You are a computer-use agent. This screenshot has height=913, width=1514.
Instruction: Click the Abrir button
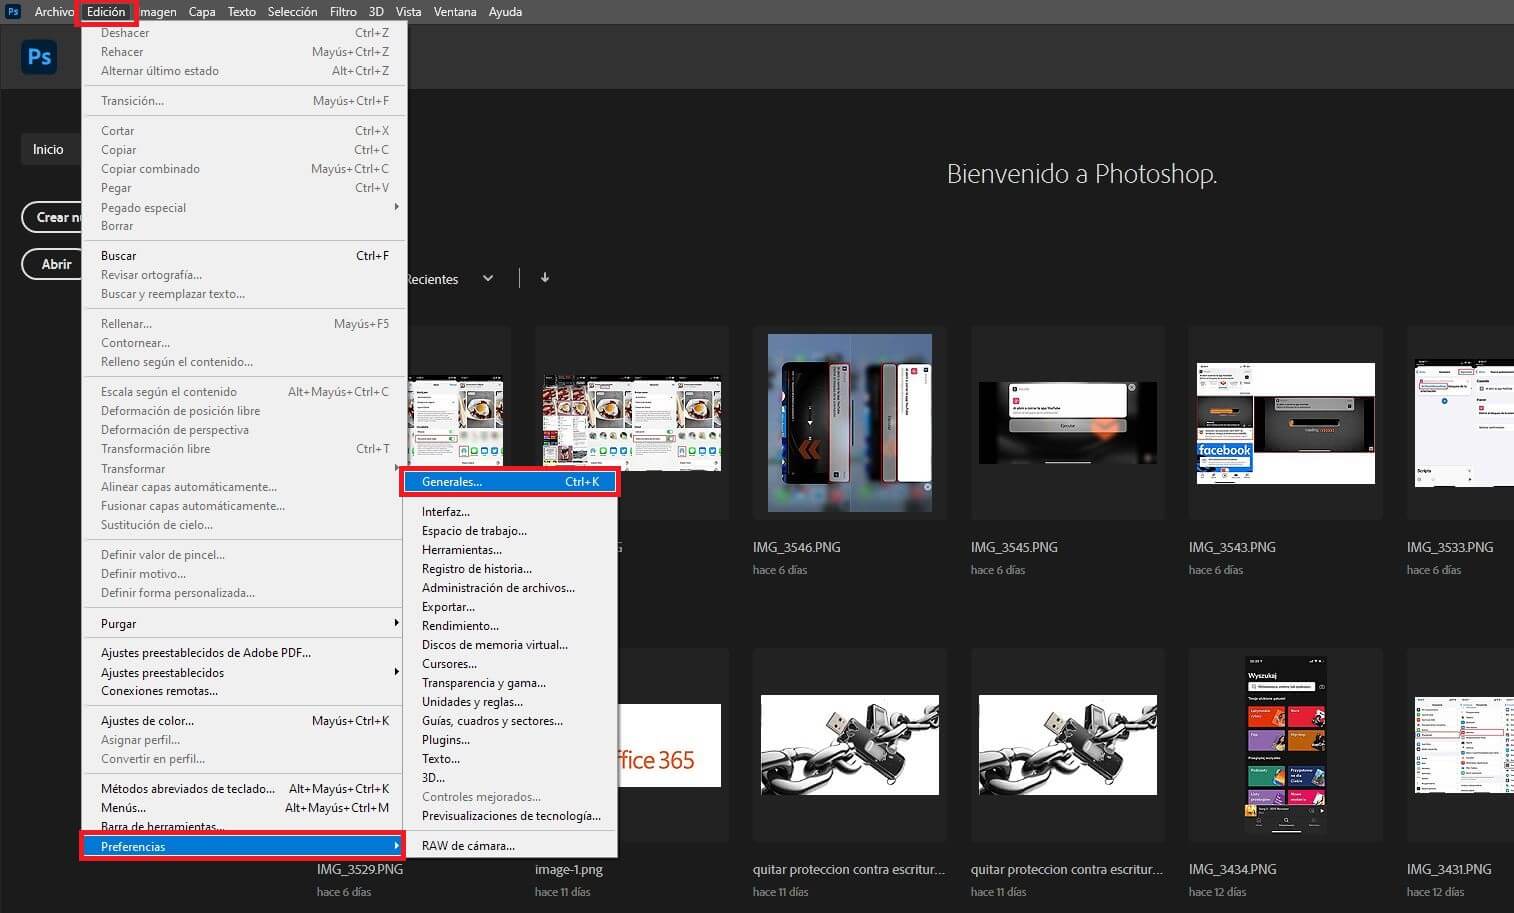tap(52, 264)
